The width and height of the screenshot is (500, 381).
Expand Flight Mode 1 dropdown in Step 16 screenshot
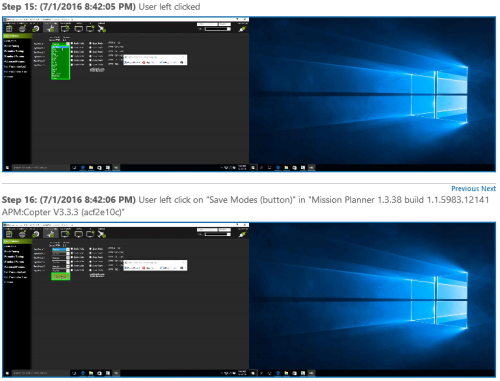[60, 249]
